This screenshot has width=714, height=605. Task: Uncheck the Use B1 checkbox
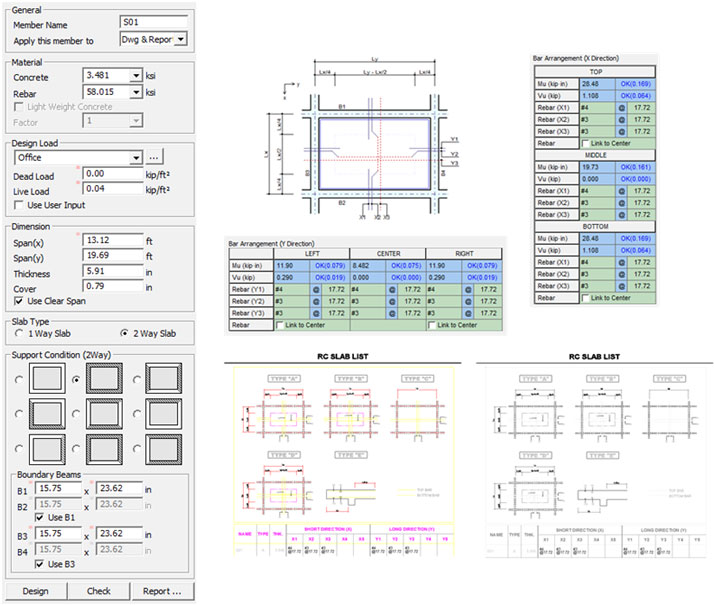coord(40,518)
